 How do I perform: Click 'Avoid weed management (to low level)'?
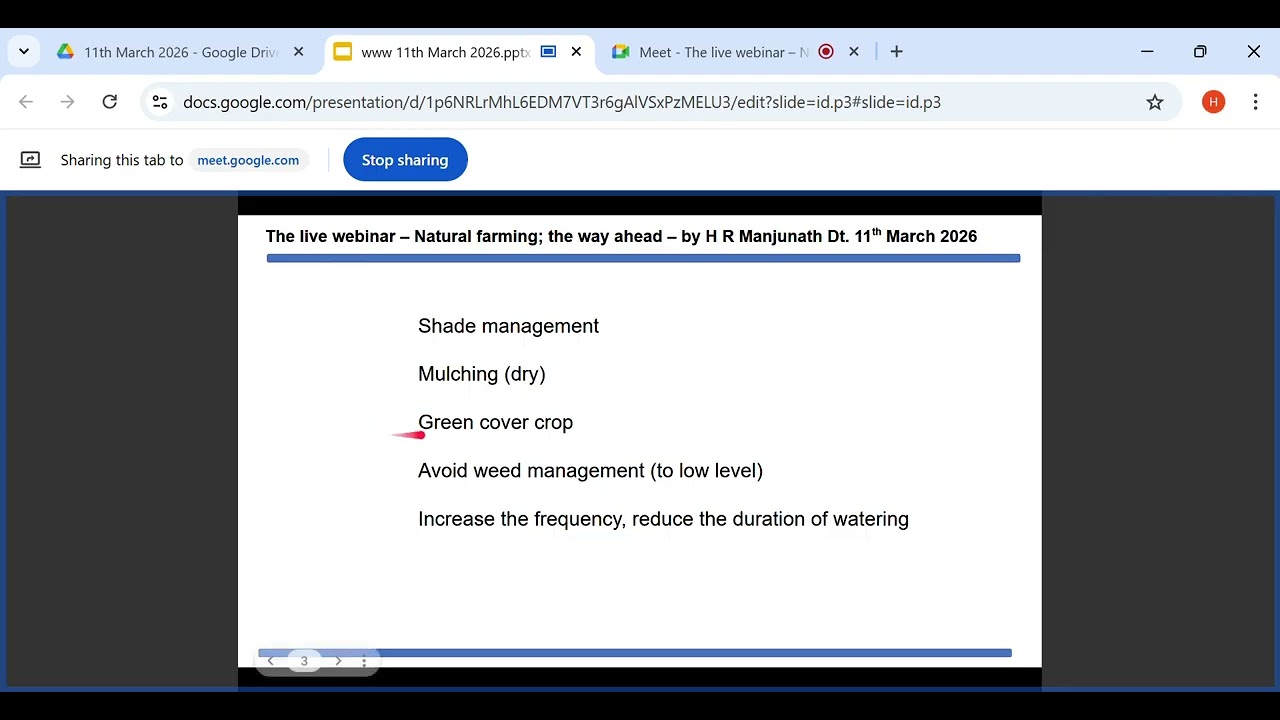(x=590, y=471)
